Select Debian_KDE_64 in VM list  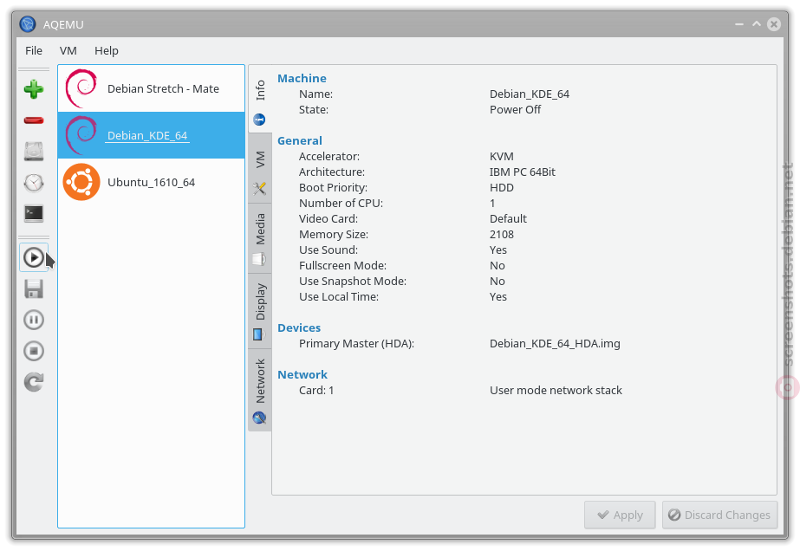(x=151, y=135)
